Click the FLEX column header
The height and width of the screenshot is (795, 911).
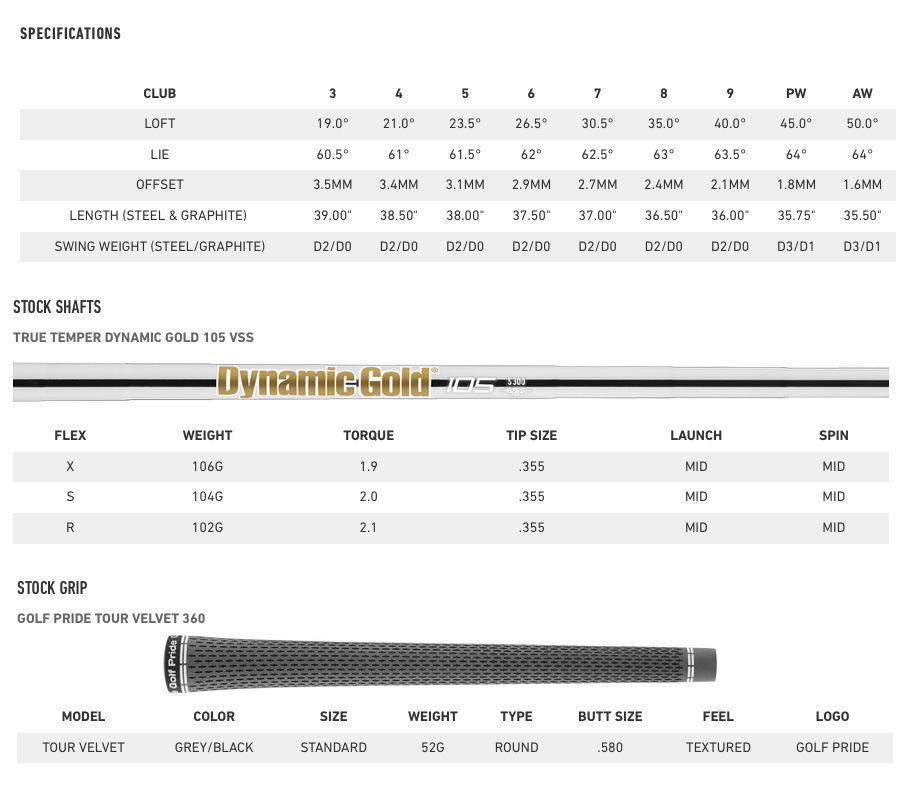(70, 436)
